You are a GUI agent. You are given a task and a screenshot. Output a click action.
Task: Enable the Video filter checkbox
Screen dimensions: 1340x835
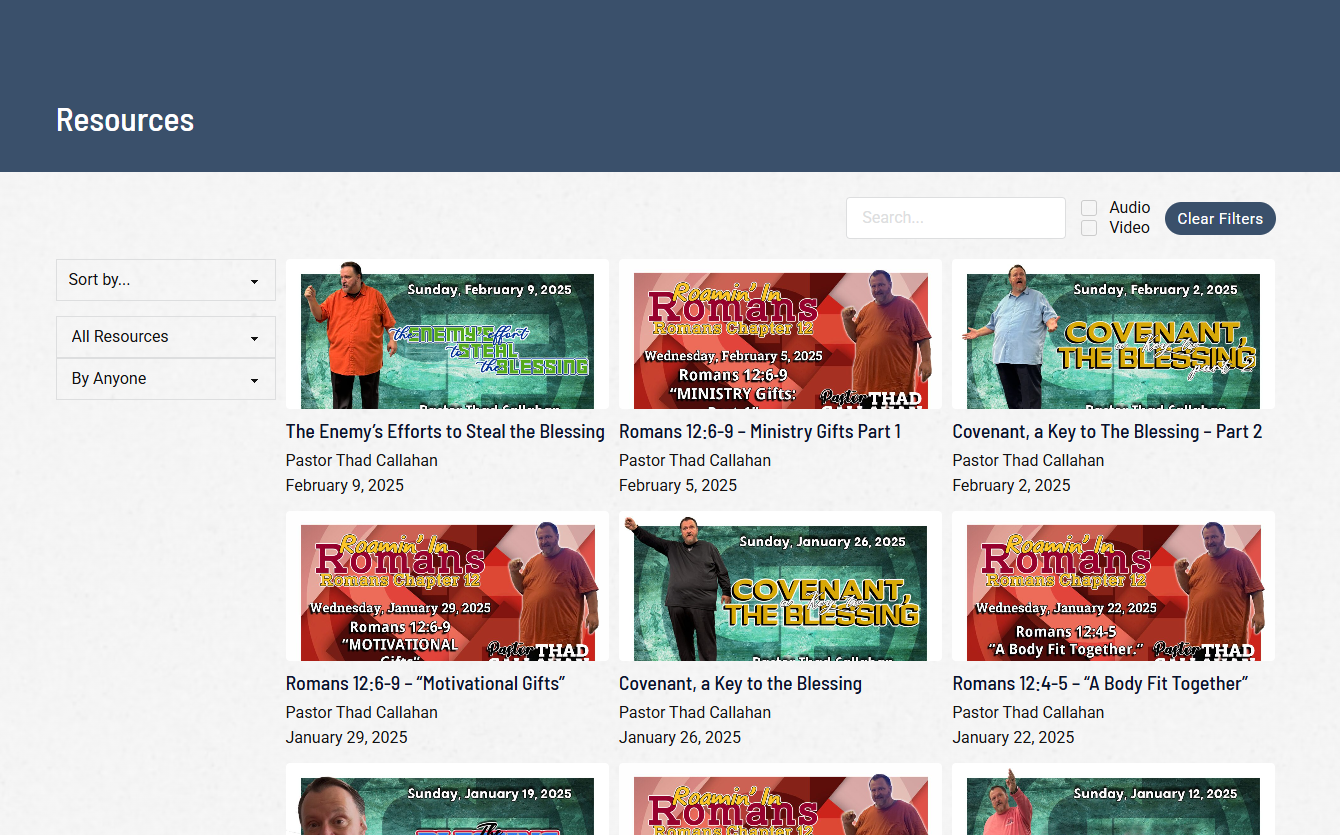click(x=1089, y=228)
